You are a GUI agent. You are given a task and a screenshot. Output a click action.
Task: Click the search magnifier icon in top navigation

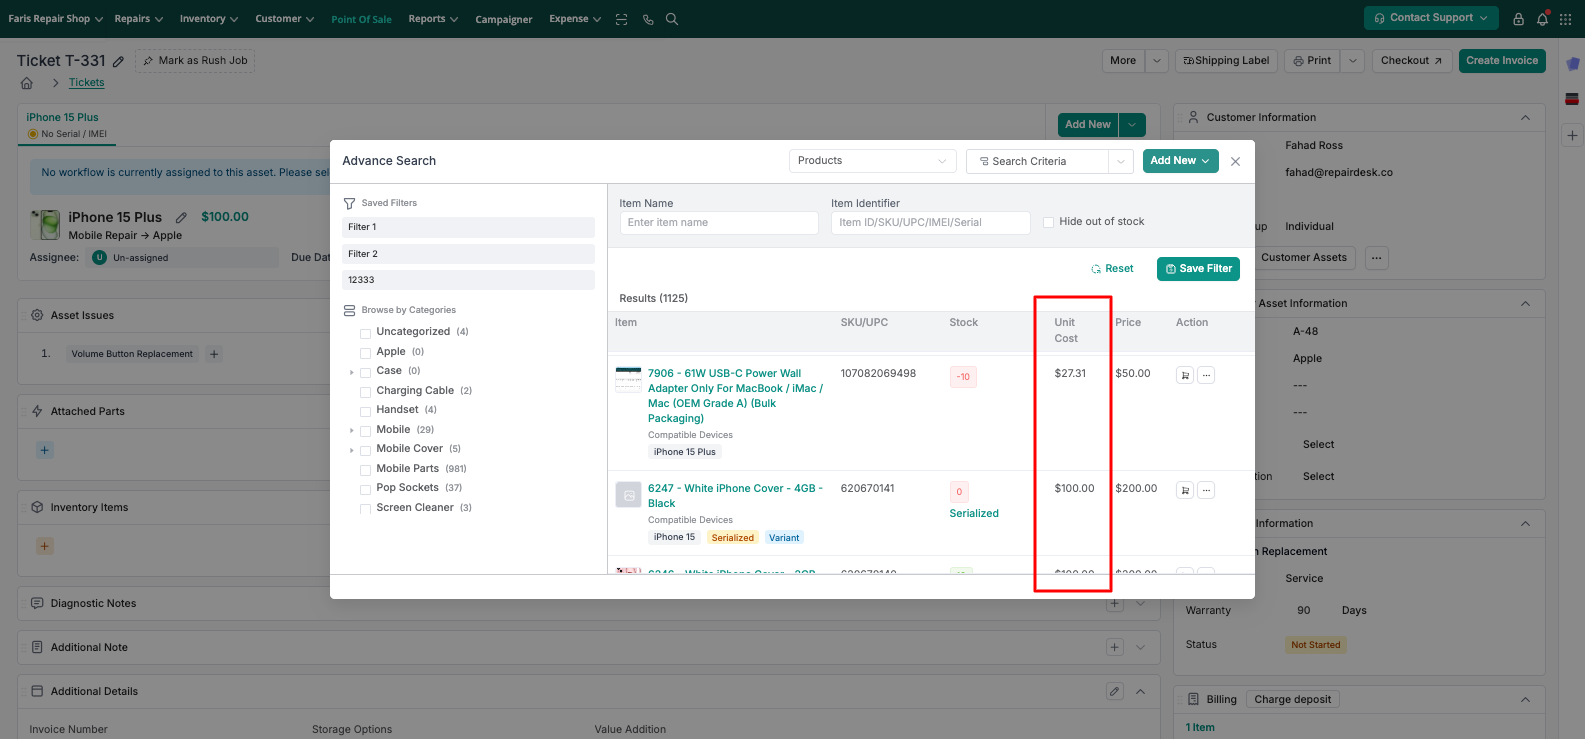(x=672, y=19)
